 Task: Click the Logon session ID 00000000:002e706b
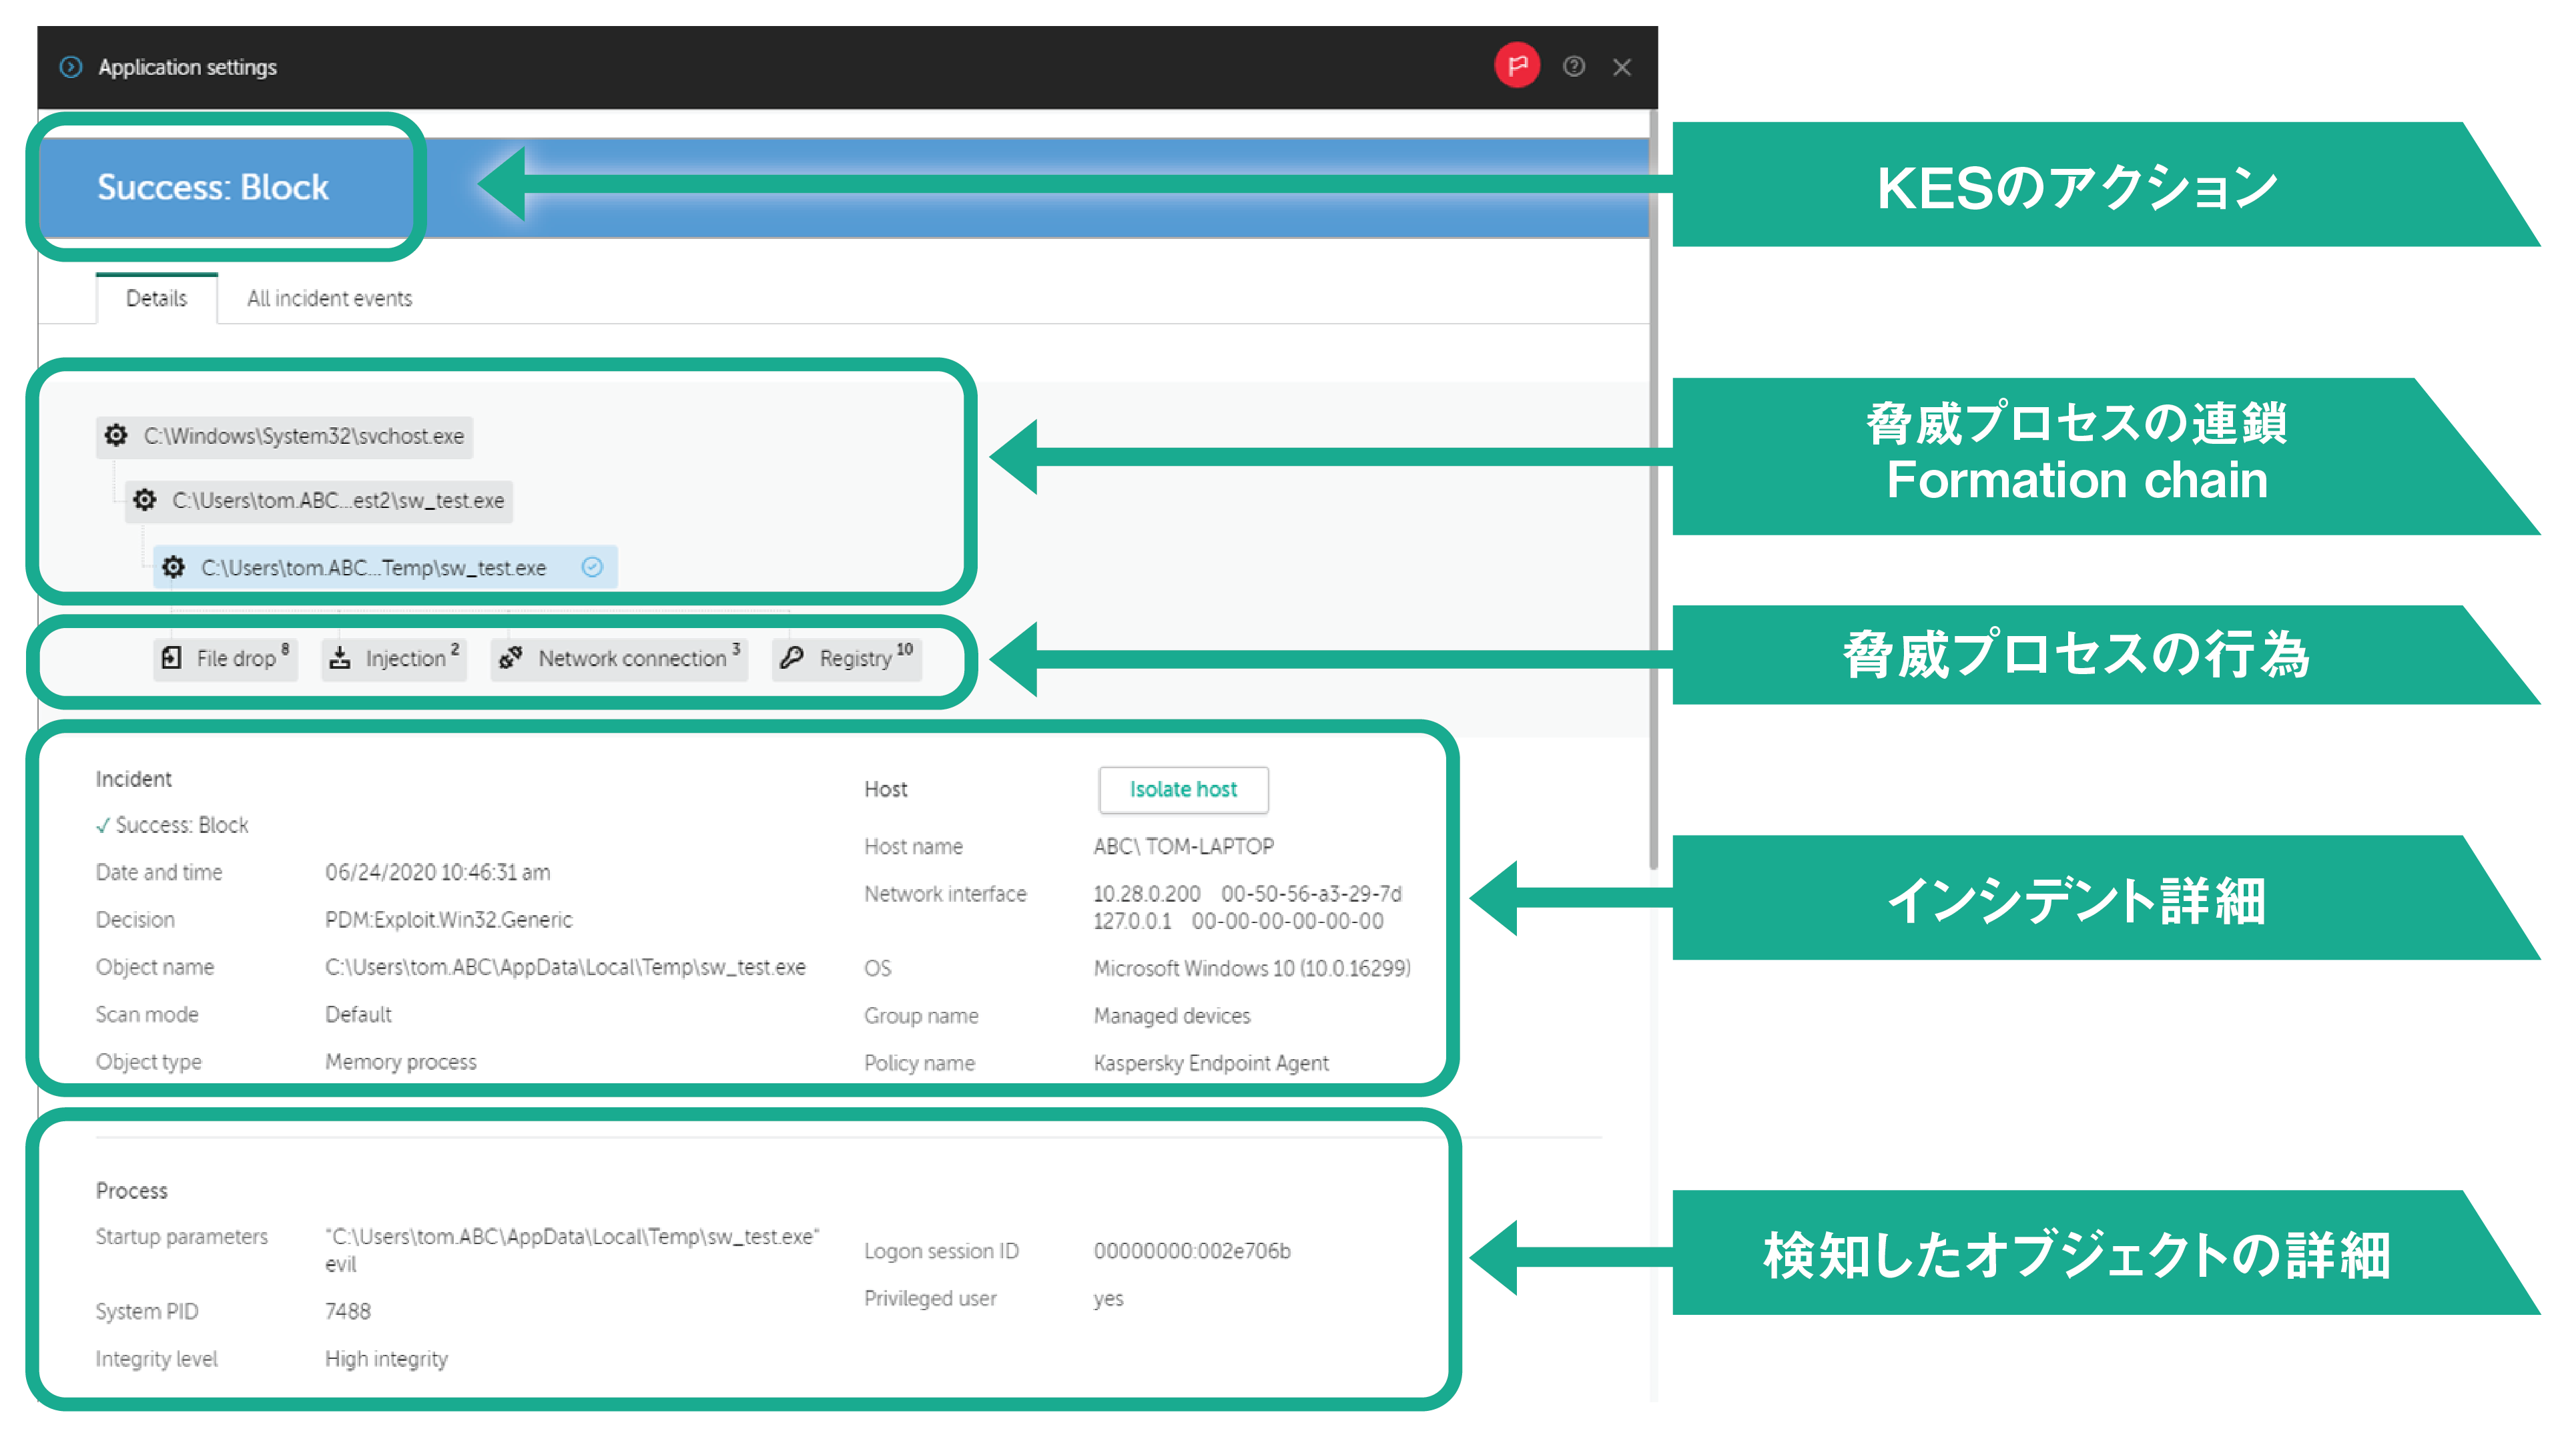1191,1251
